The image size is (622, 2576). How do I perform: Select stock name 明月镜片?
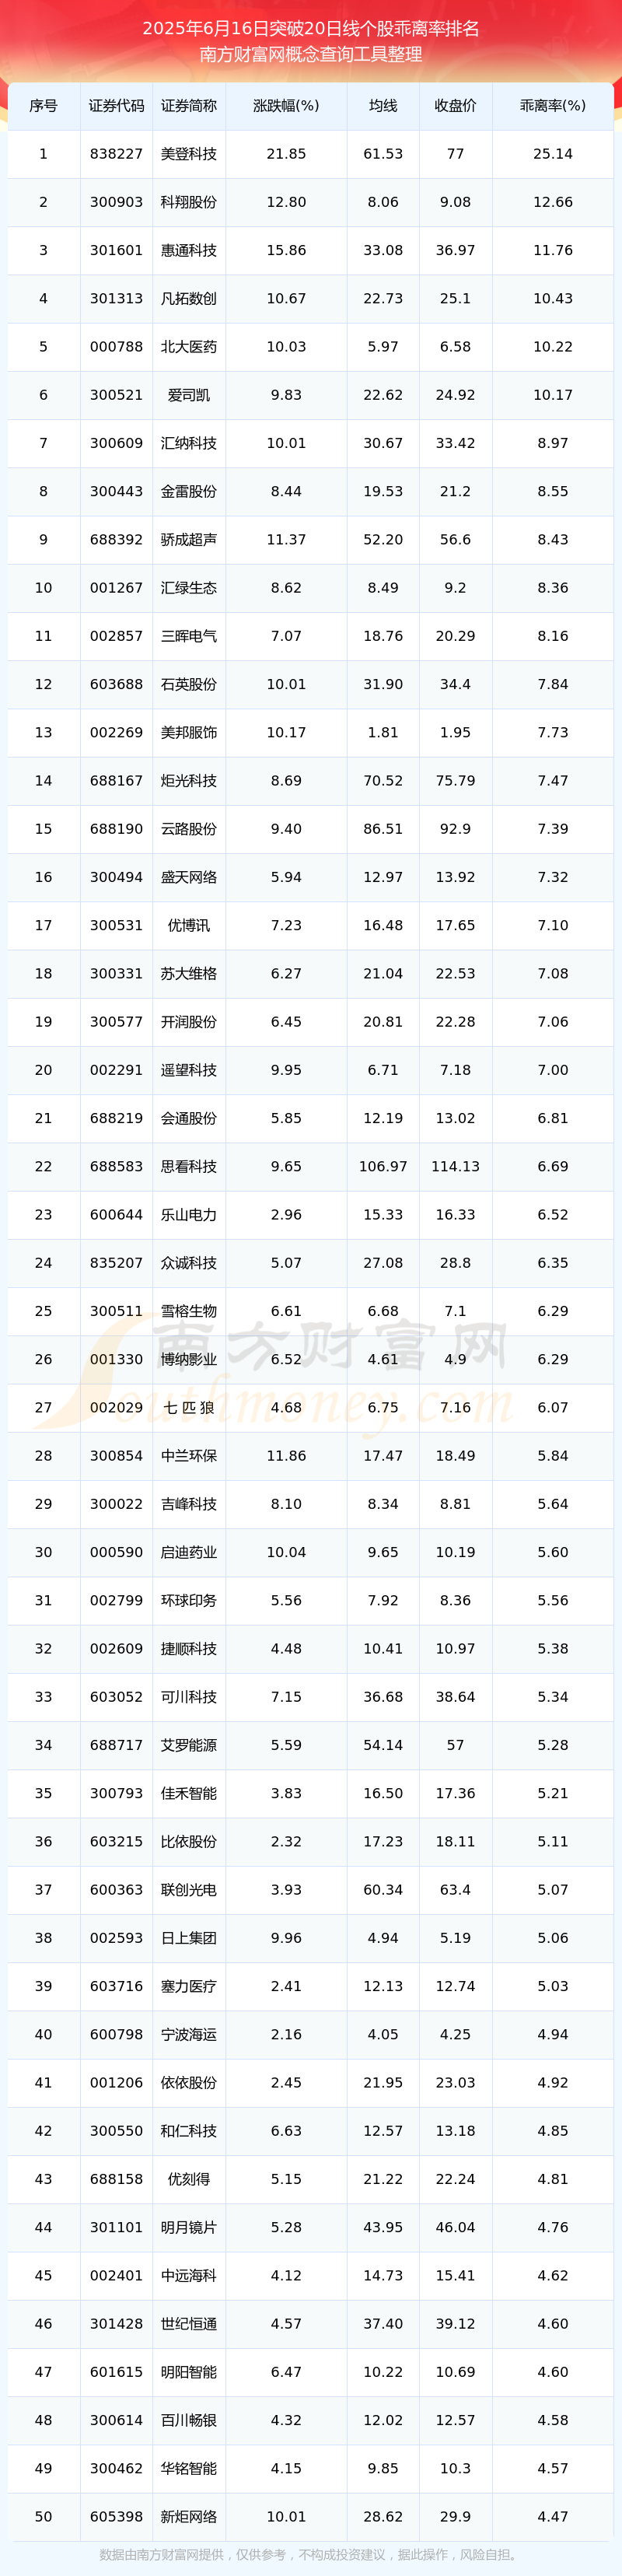click(x=189, y=2228)
